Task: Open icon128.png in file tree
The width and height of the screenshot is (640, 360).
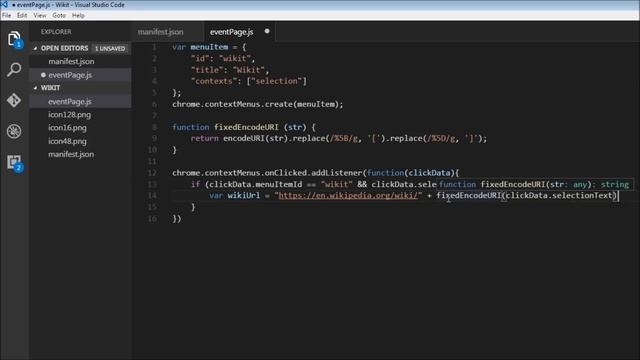Action: click(69, 115)
